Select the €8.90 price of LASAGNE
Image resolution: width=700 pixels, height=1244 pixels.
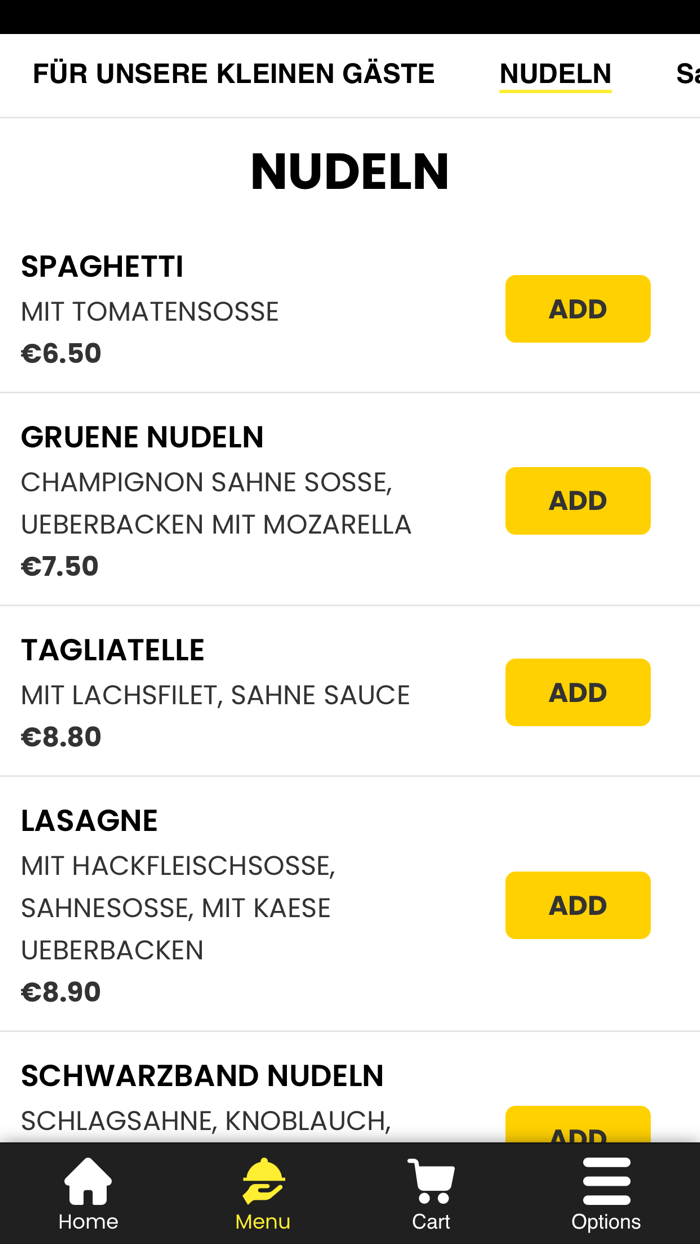(x=60, y=990)
